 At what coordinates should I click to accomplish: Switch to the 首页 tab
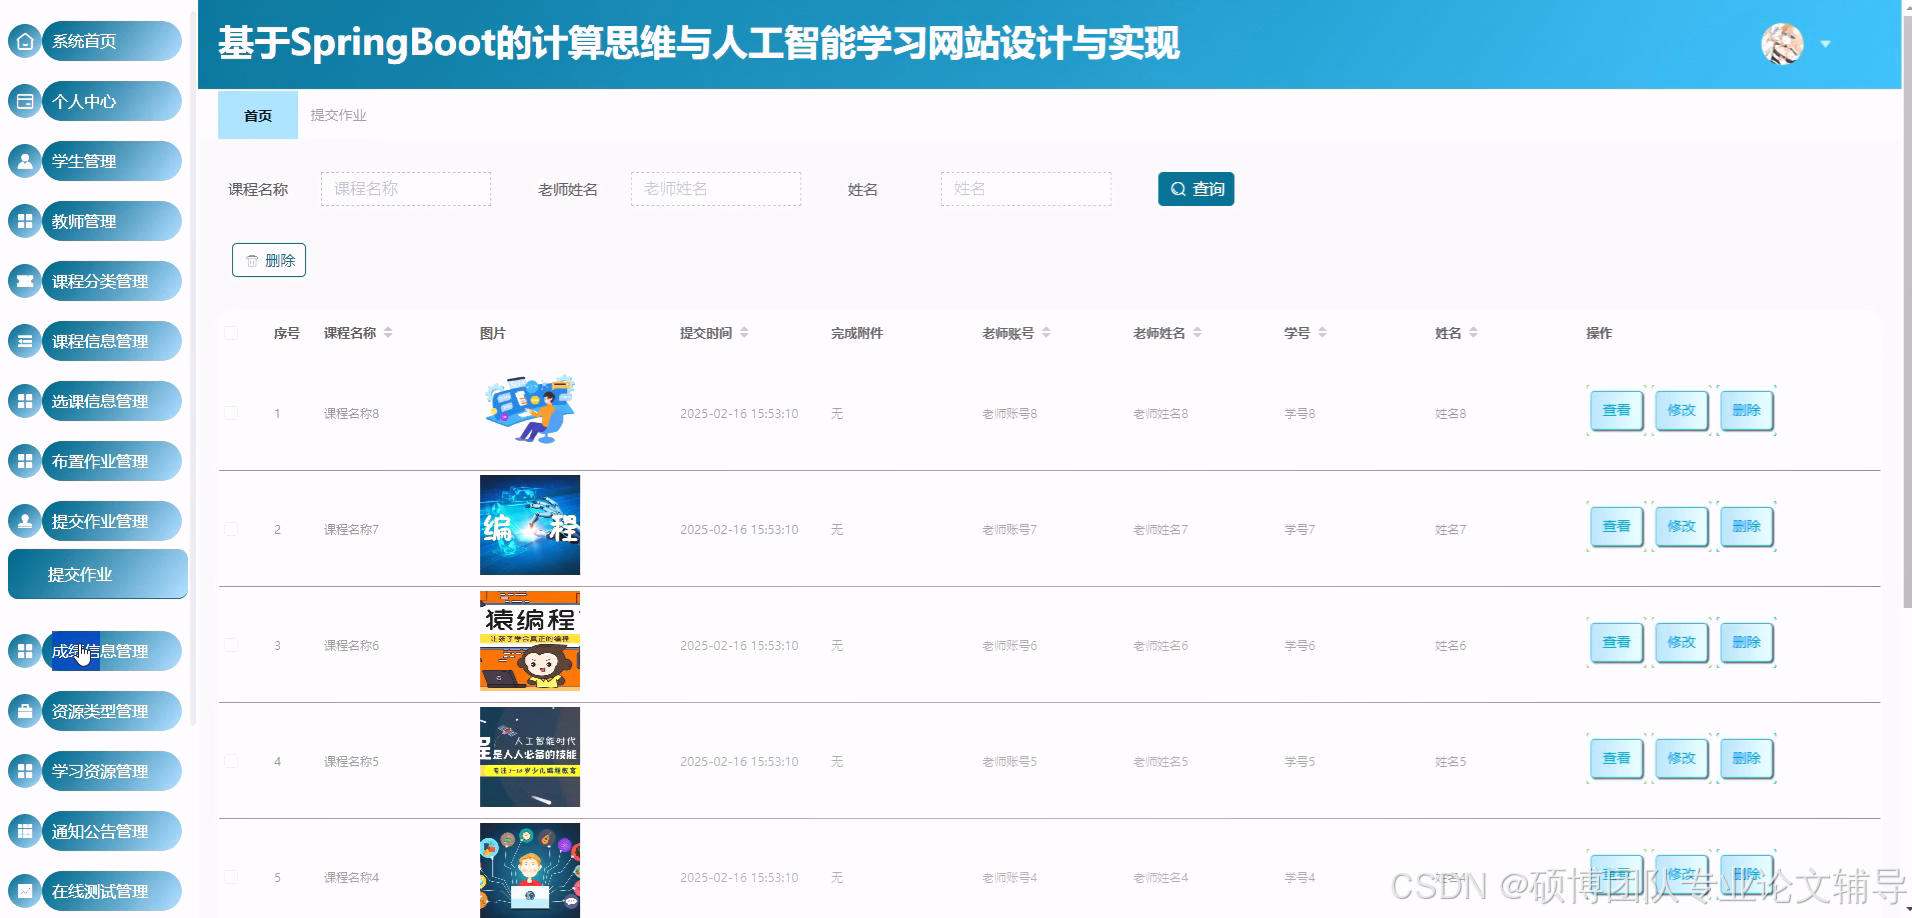point(258,115)
